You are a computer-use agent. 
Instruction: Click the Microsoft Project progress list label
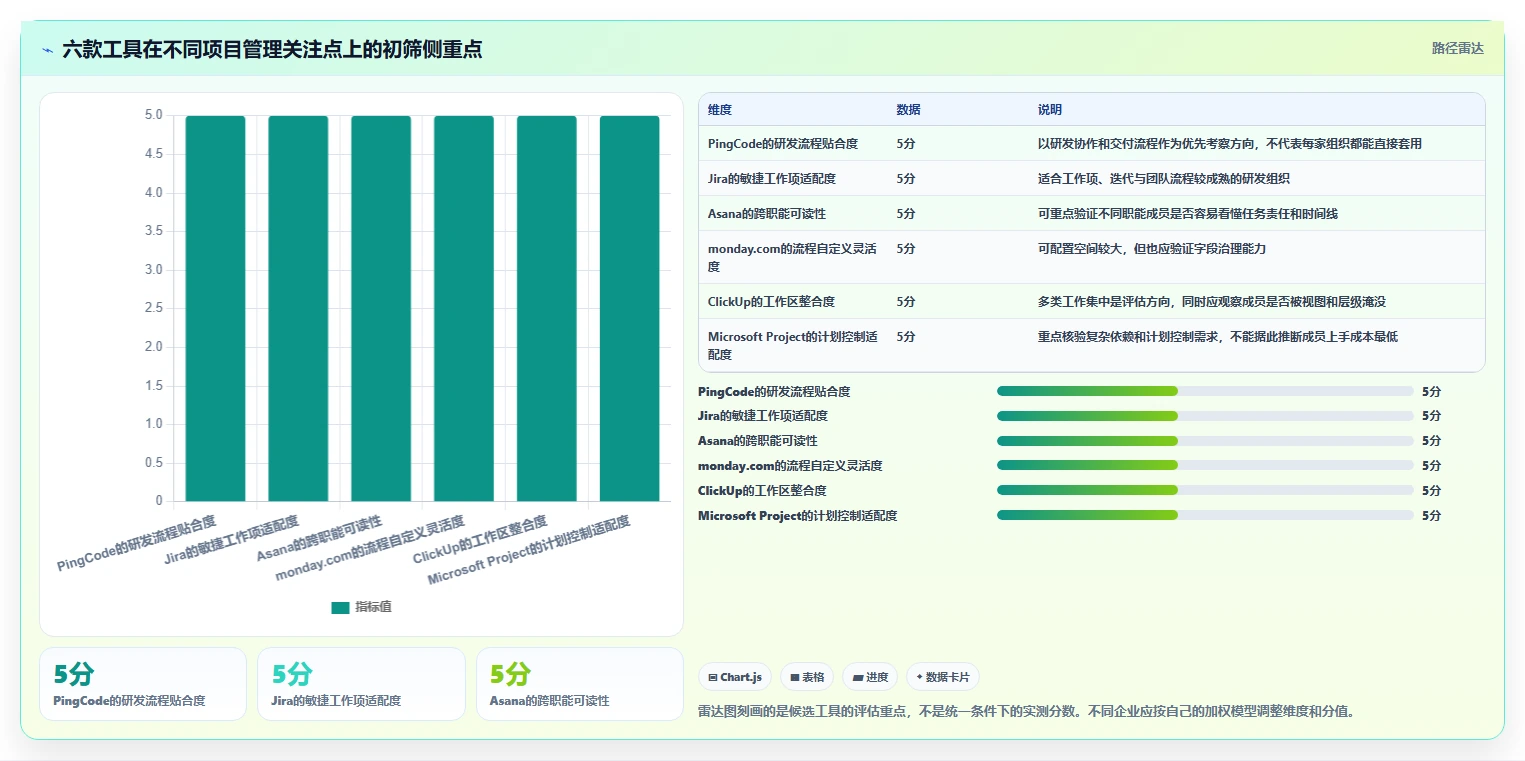tap(797, 516)
